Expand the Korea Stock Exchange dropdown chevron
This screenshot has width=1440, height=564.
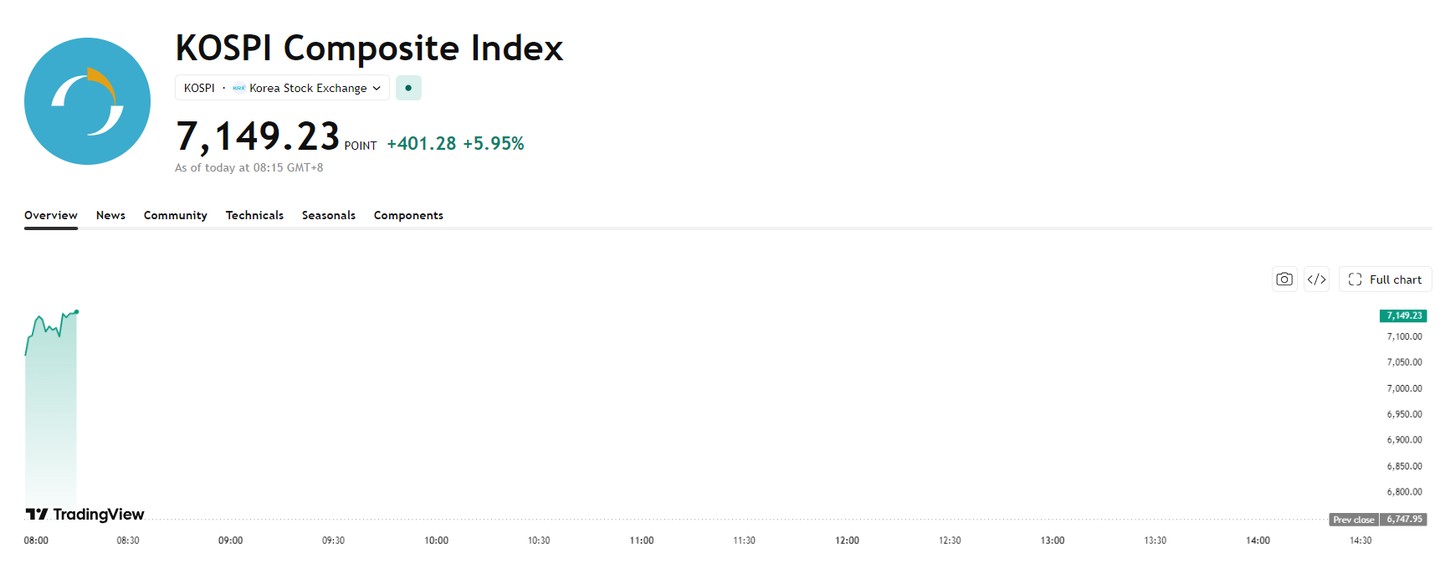pos(377,88)
